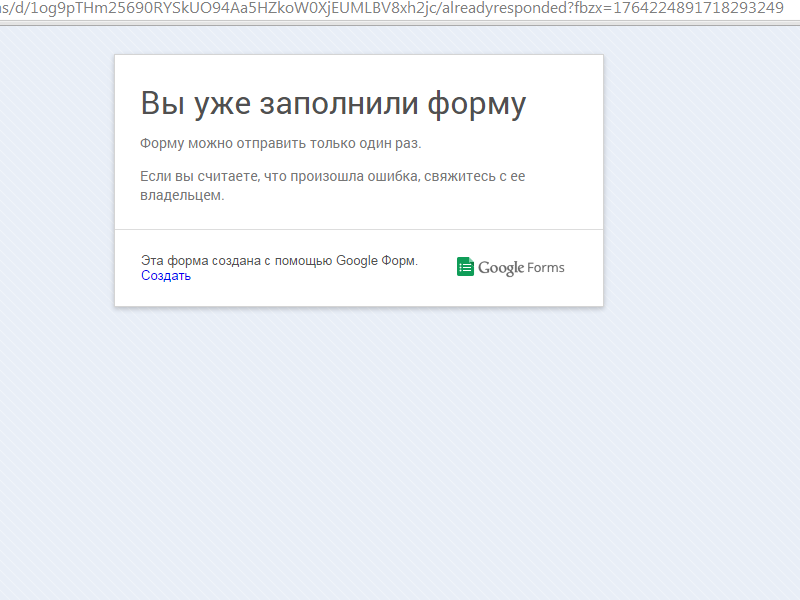Screen dimensions: 800x600
Task: Click the text about contacting the form owner
Action: [330, 183]
